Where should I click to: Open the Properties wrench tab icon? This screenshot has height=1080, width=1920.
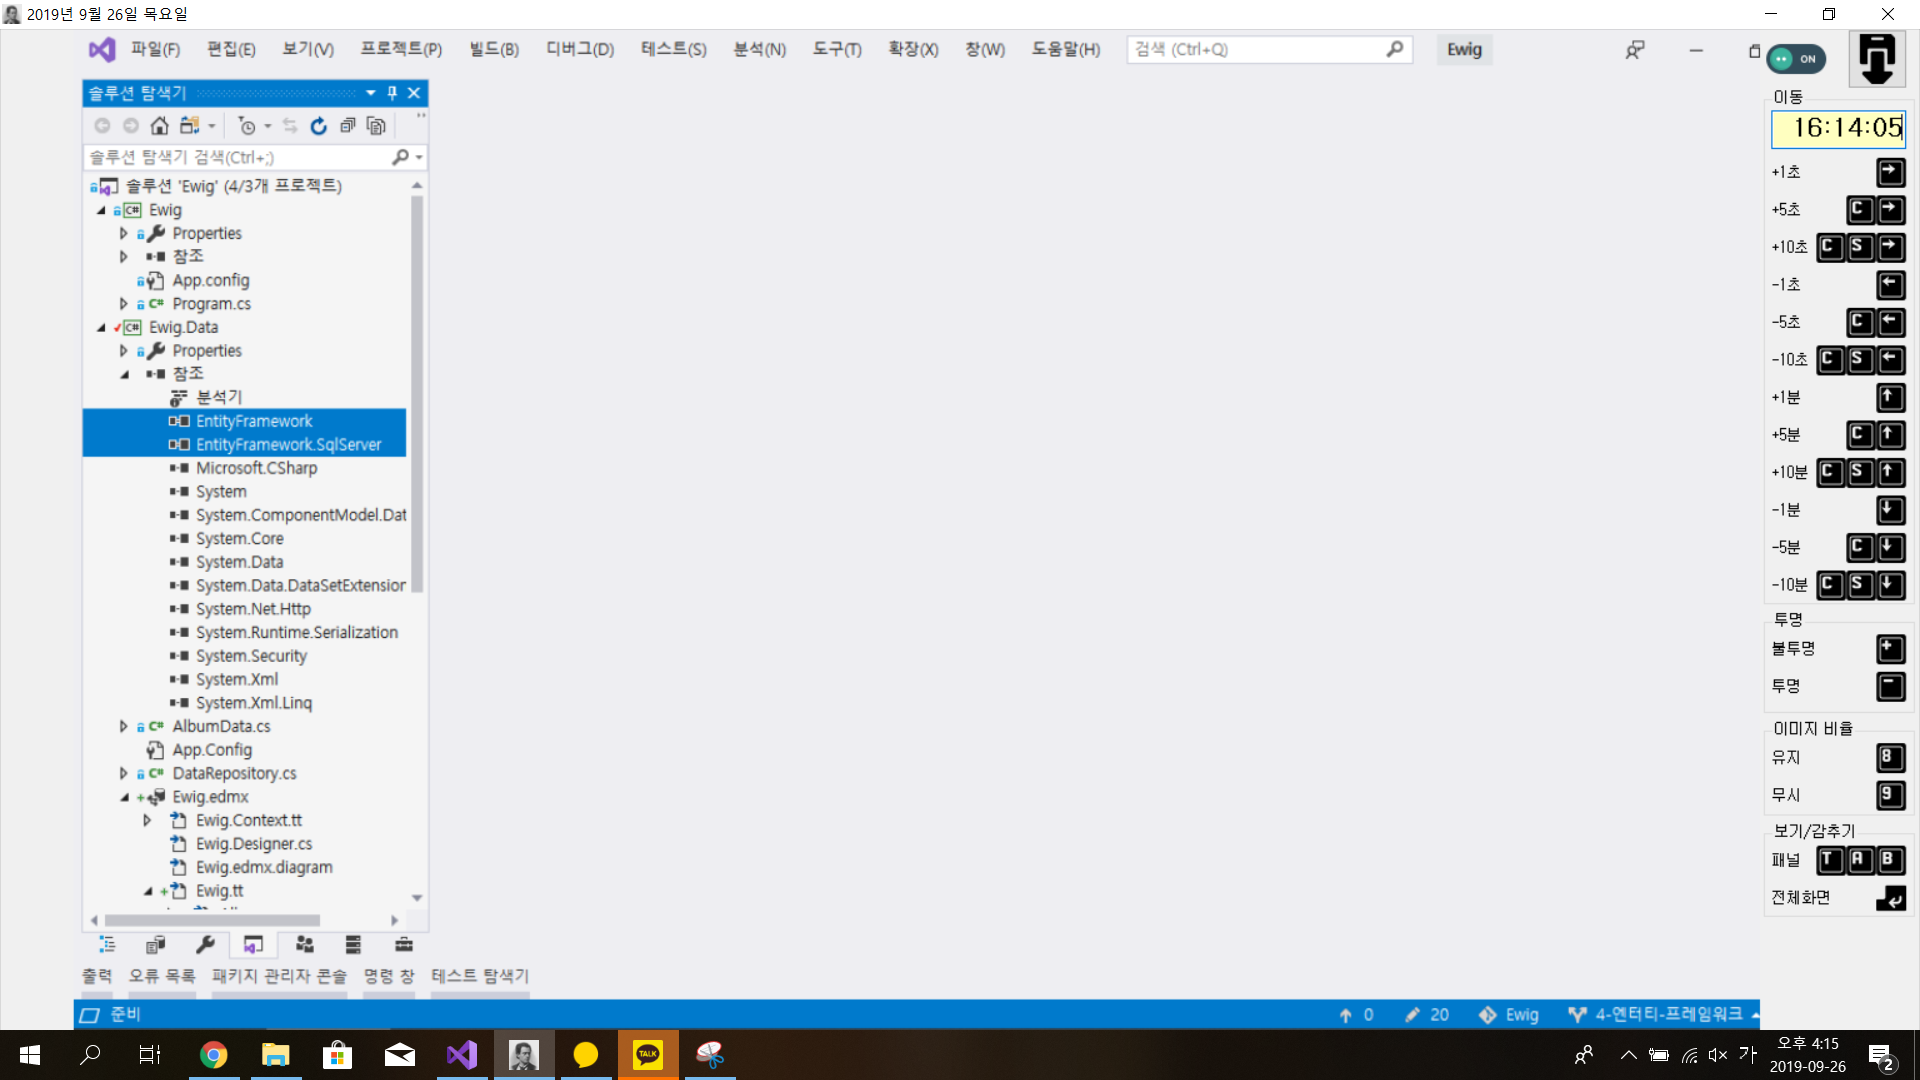click(205, 945)
